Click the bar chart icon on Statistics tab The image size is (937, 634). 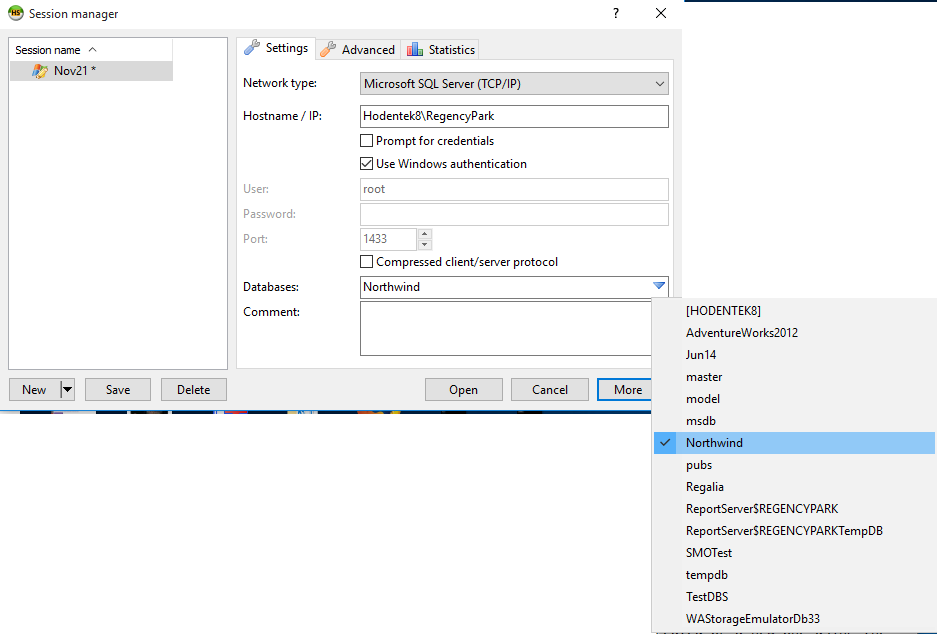(415, 48)
